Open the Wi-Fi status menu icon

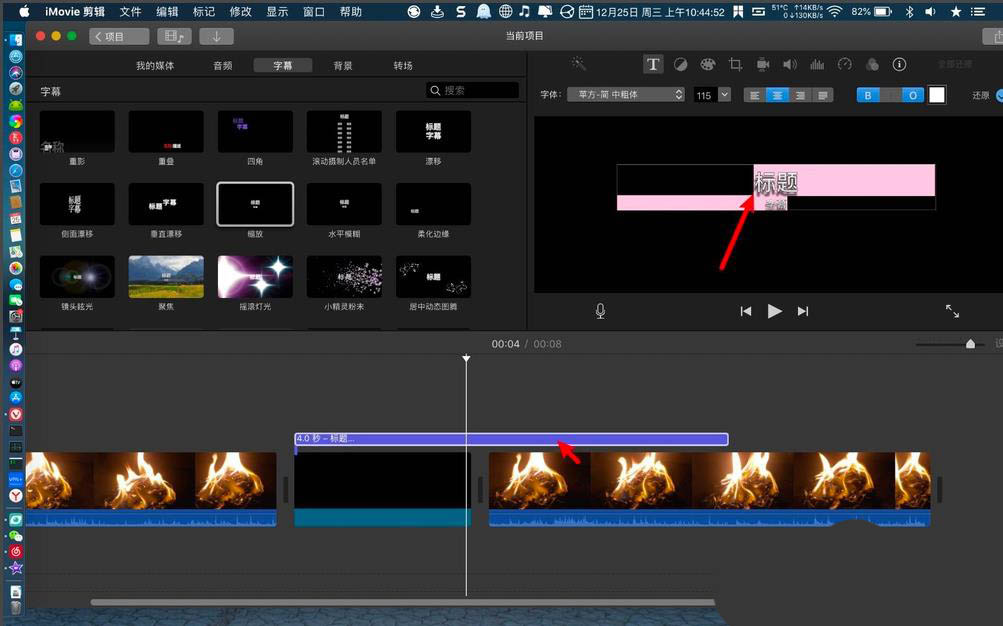click(x=834, y=12)
